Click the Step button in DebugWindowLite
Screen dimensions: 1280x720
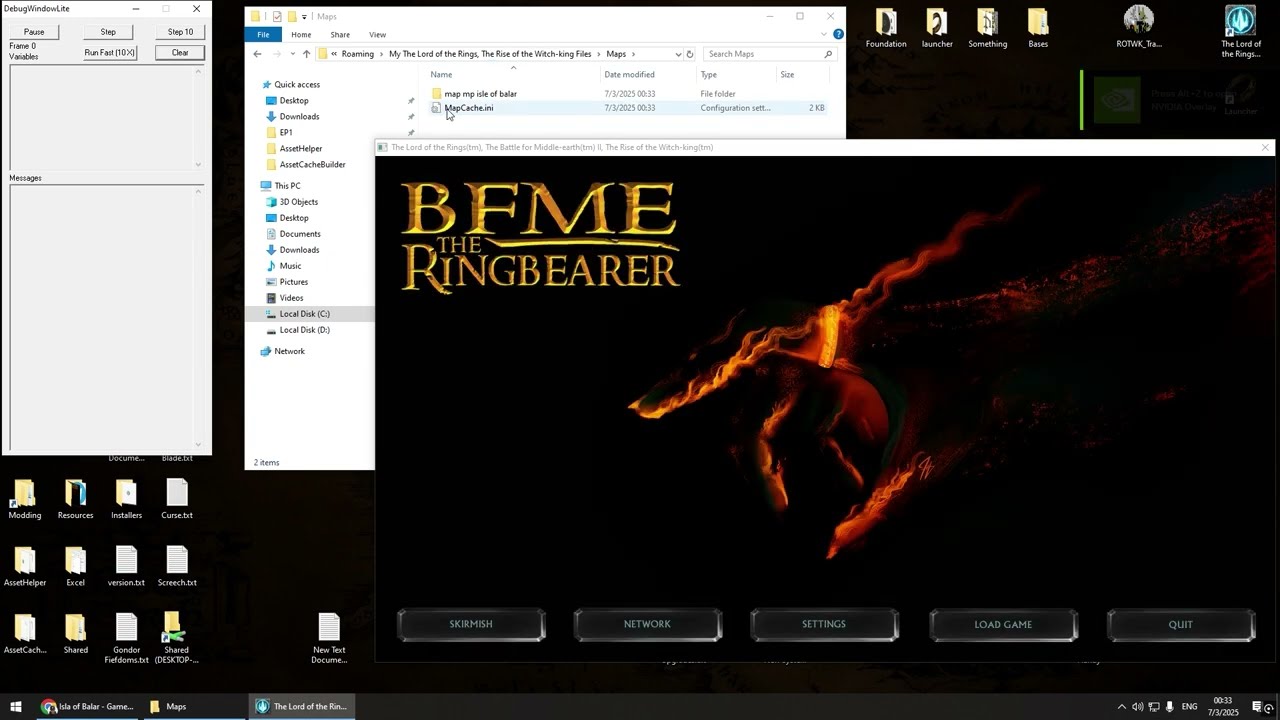(108, 32)
